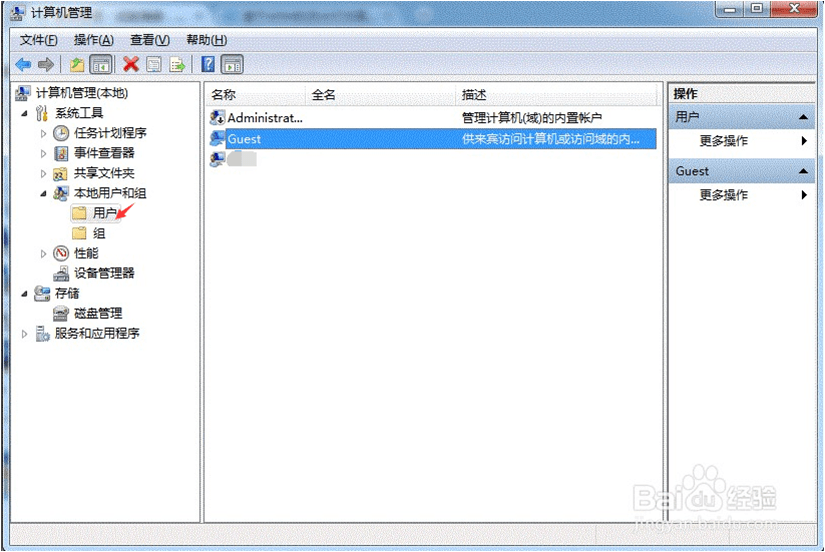Open Help via blue question mark icon
This screenshot has width=825, height=552.
(x=208, y=64)
